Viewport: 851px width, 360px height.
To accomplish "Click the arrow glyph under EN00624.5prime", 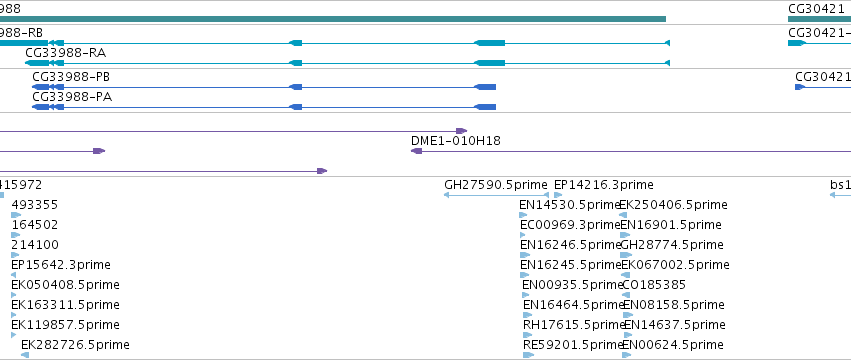I will click(x=627, y=355).
